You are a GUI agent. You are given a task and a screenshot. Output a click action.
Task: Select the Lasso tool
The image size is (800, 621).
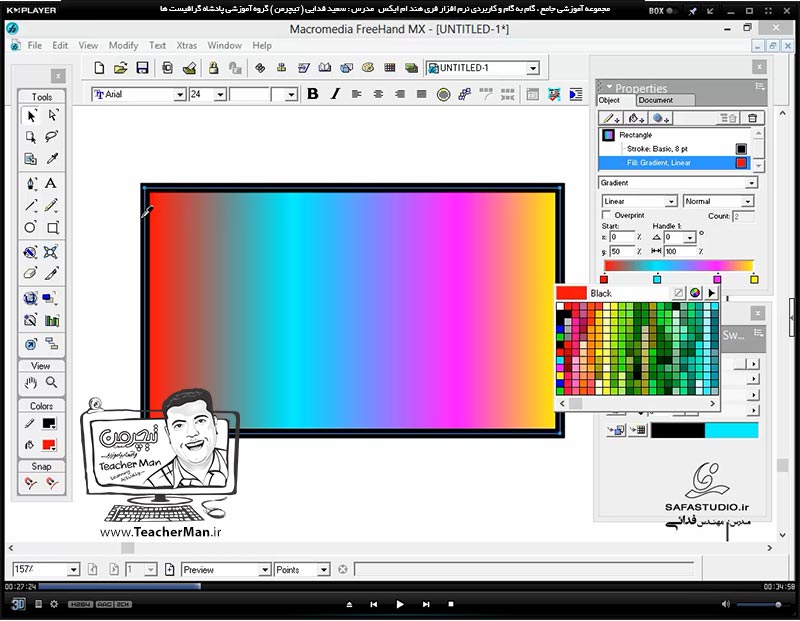pyautogui.click(x=52, y=137)
